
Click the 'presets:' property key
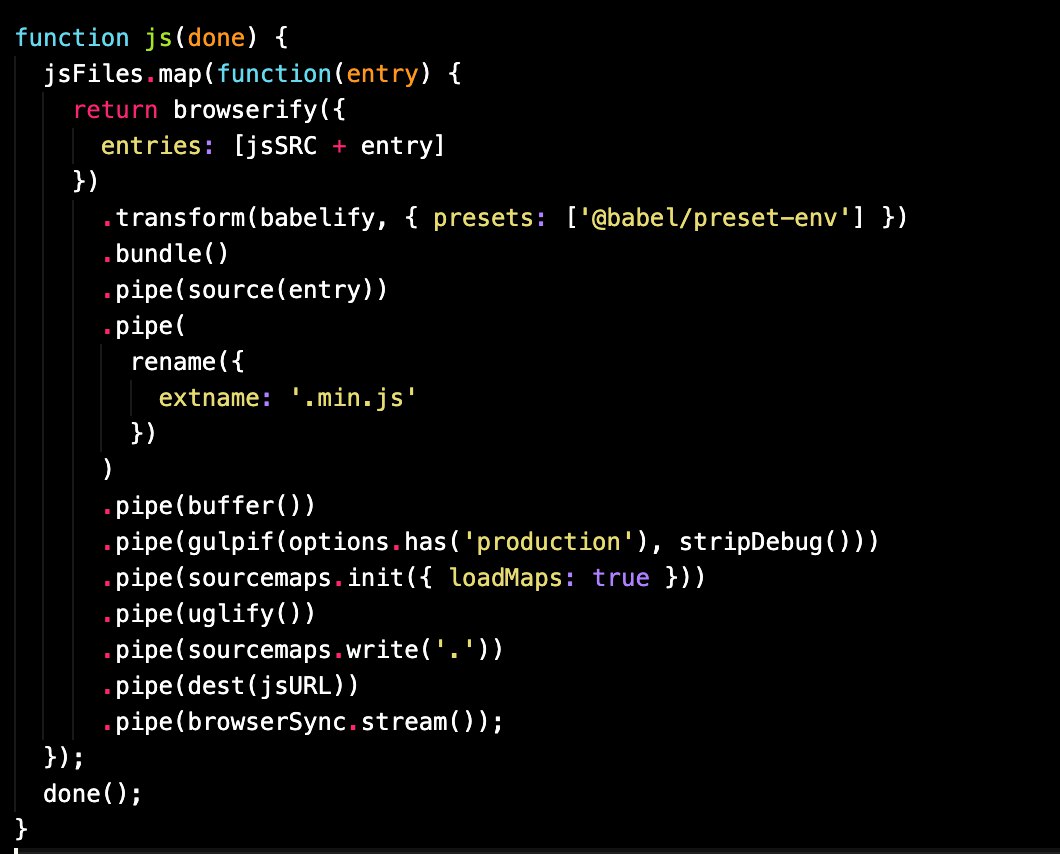pos(489,218)
